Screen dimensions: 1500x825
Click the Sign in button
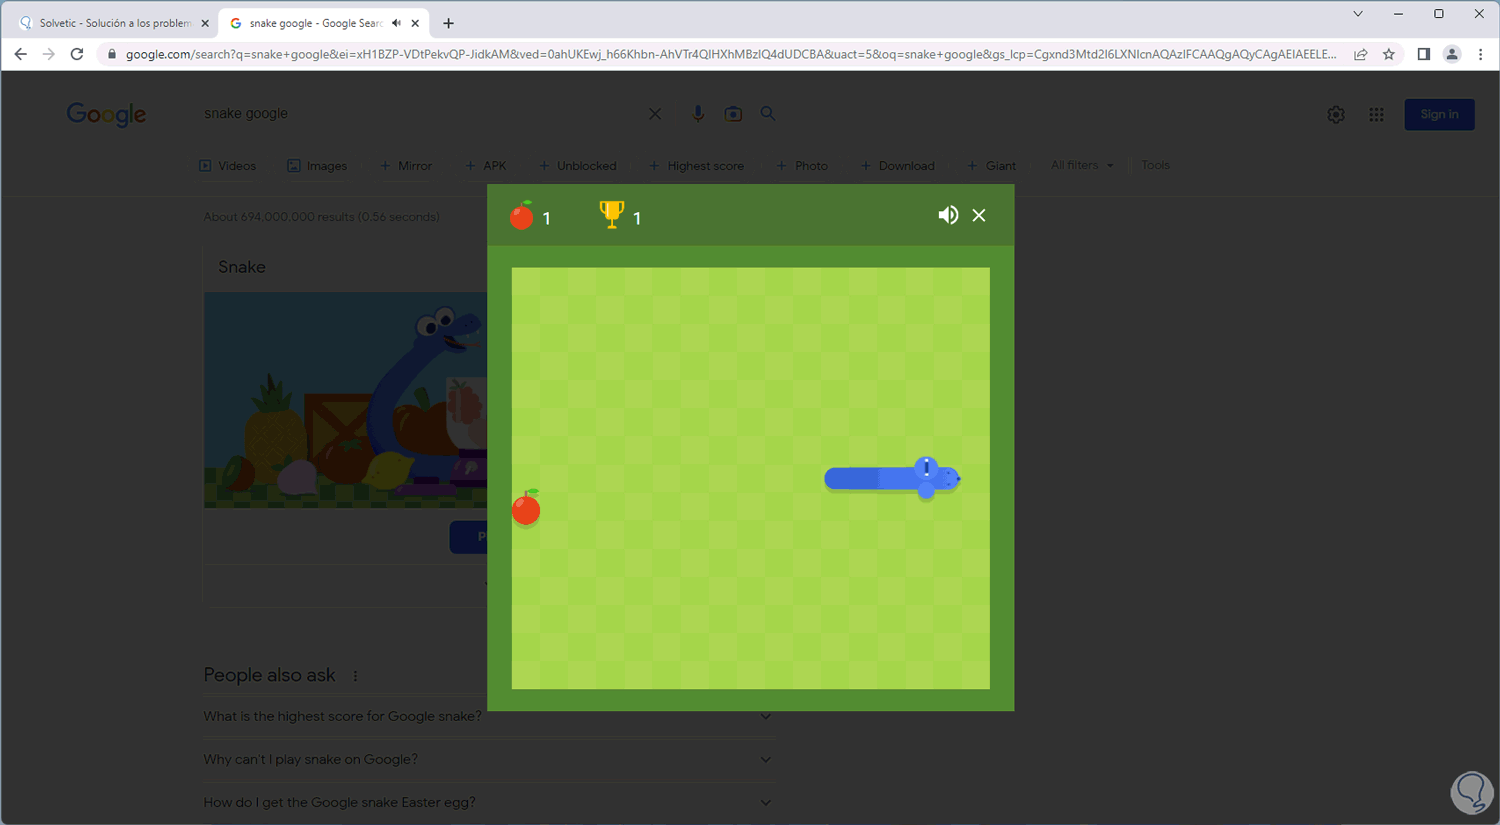pyautogui.click(x=1439, y=114)
